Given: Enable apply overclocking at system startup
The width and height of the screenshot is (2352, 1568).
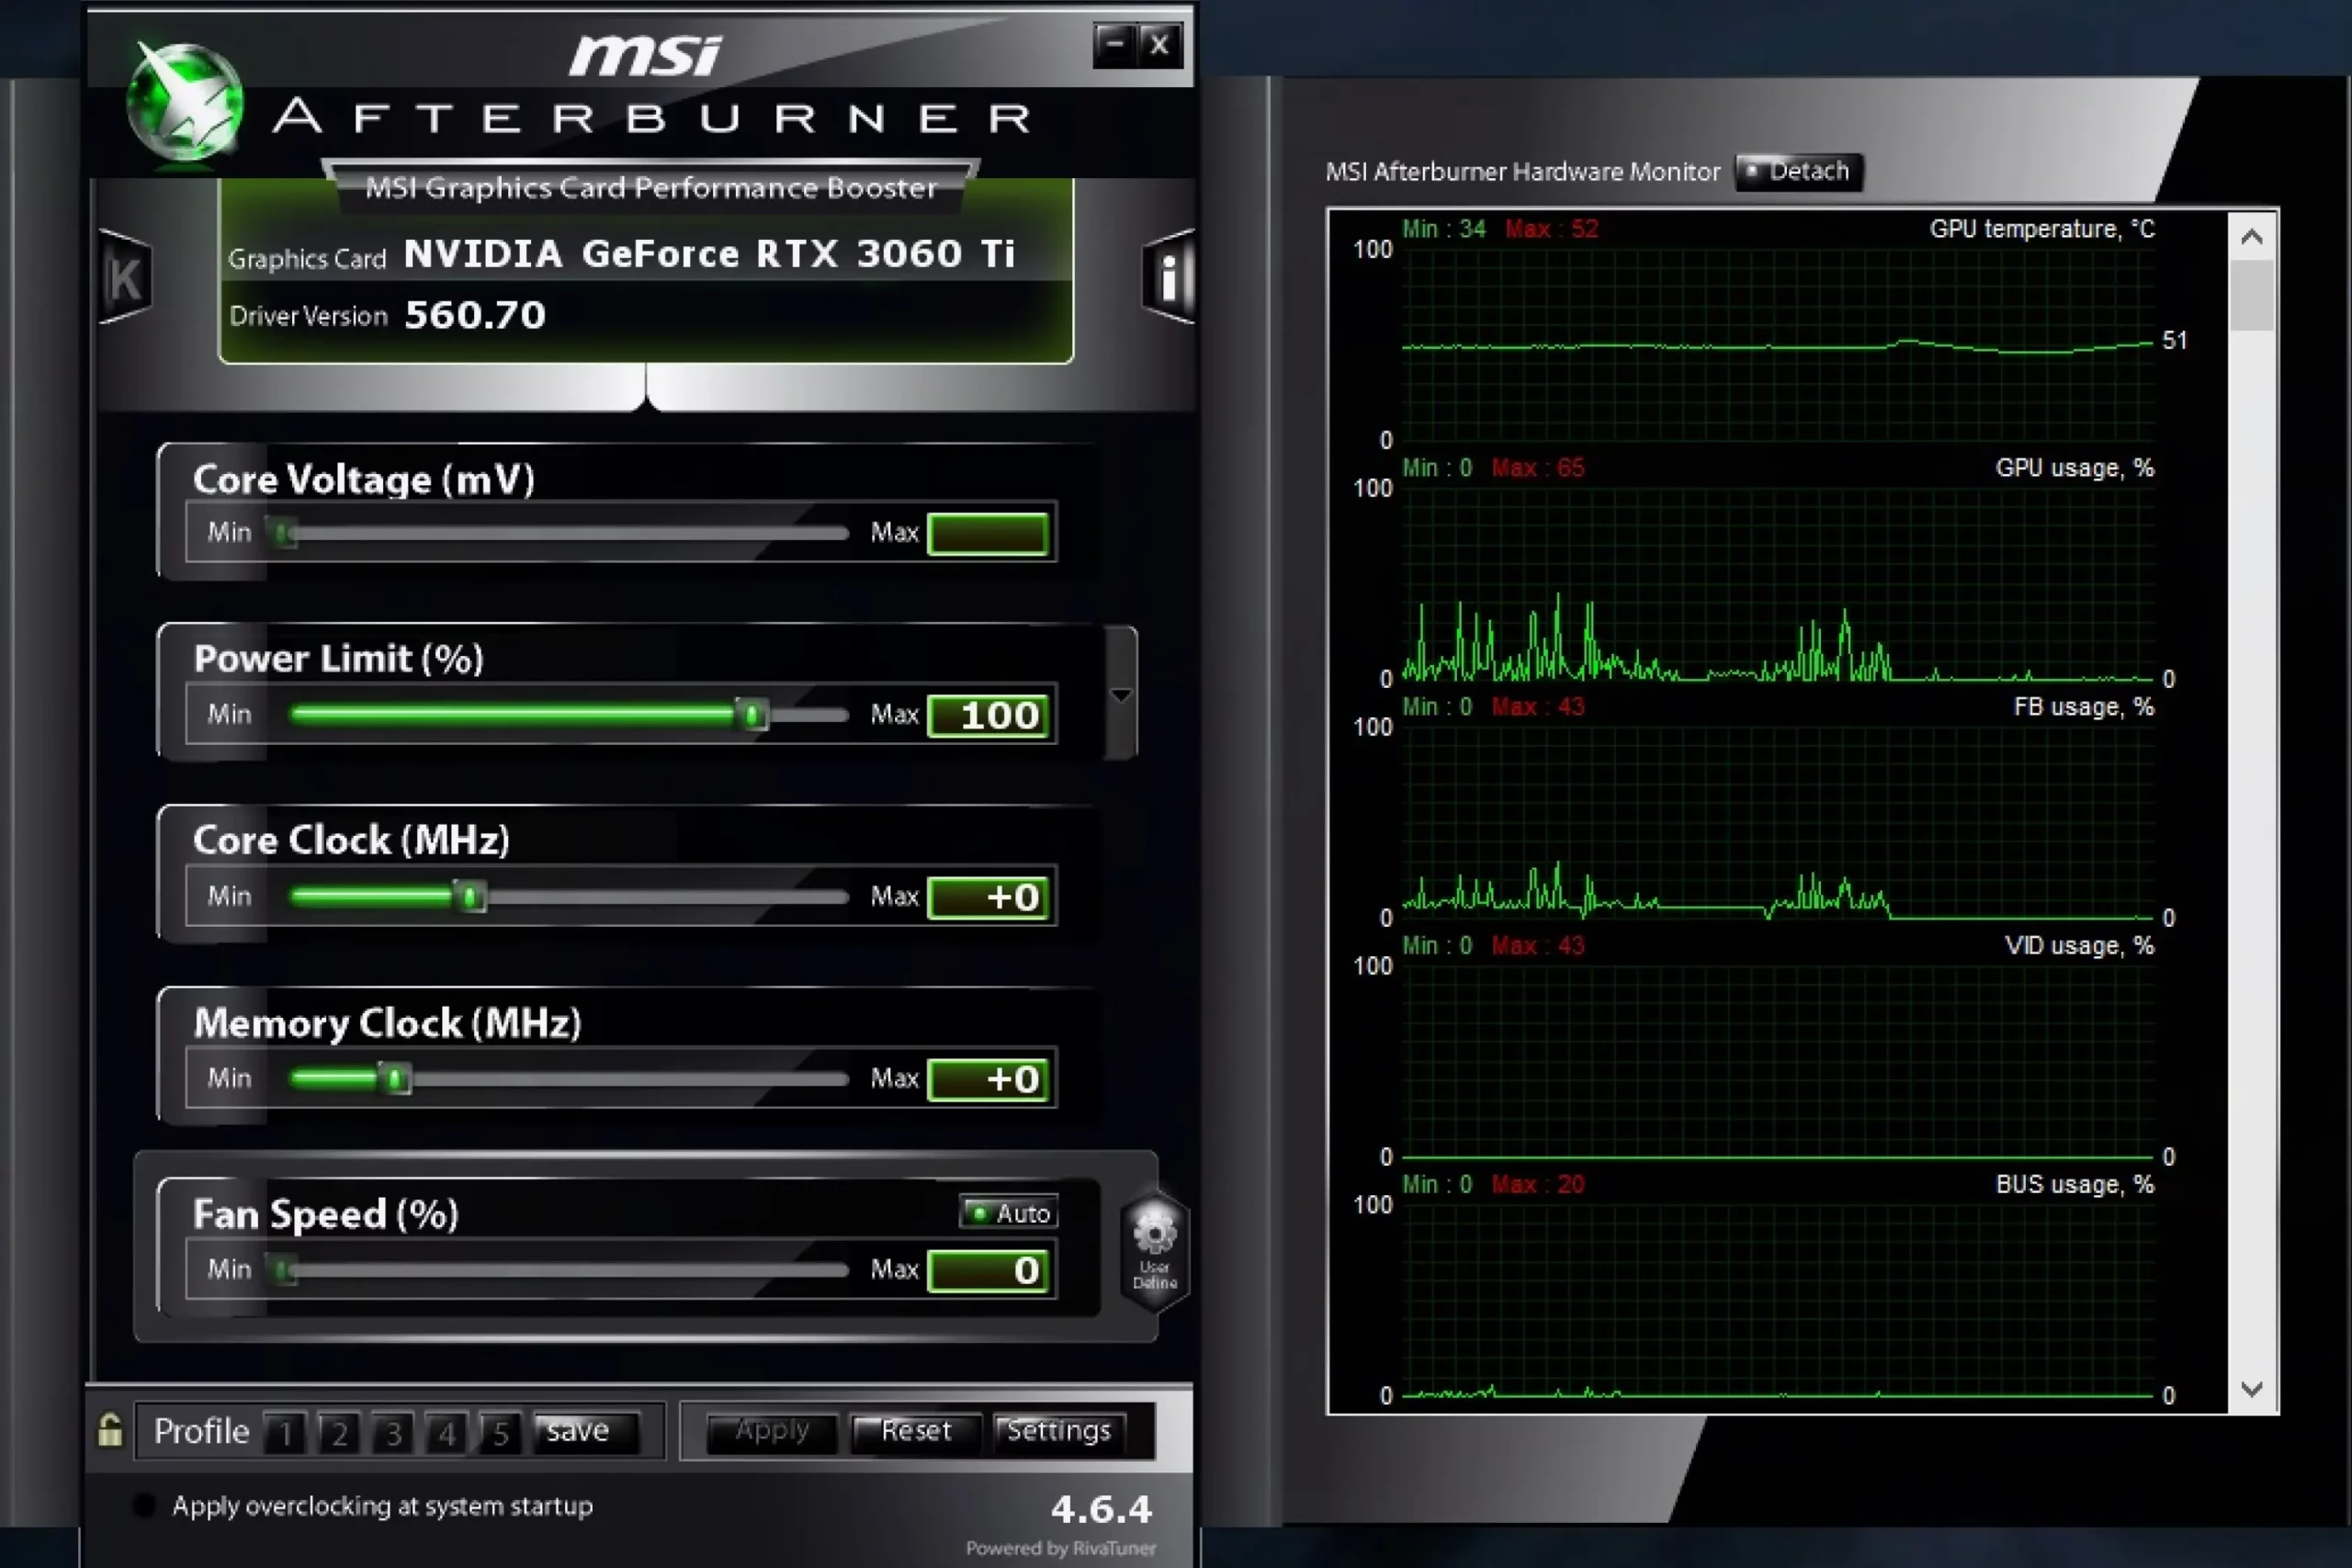Looking at the screenshot, I should click(144, 1505).
